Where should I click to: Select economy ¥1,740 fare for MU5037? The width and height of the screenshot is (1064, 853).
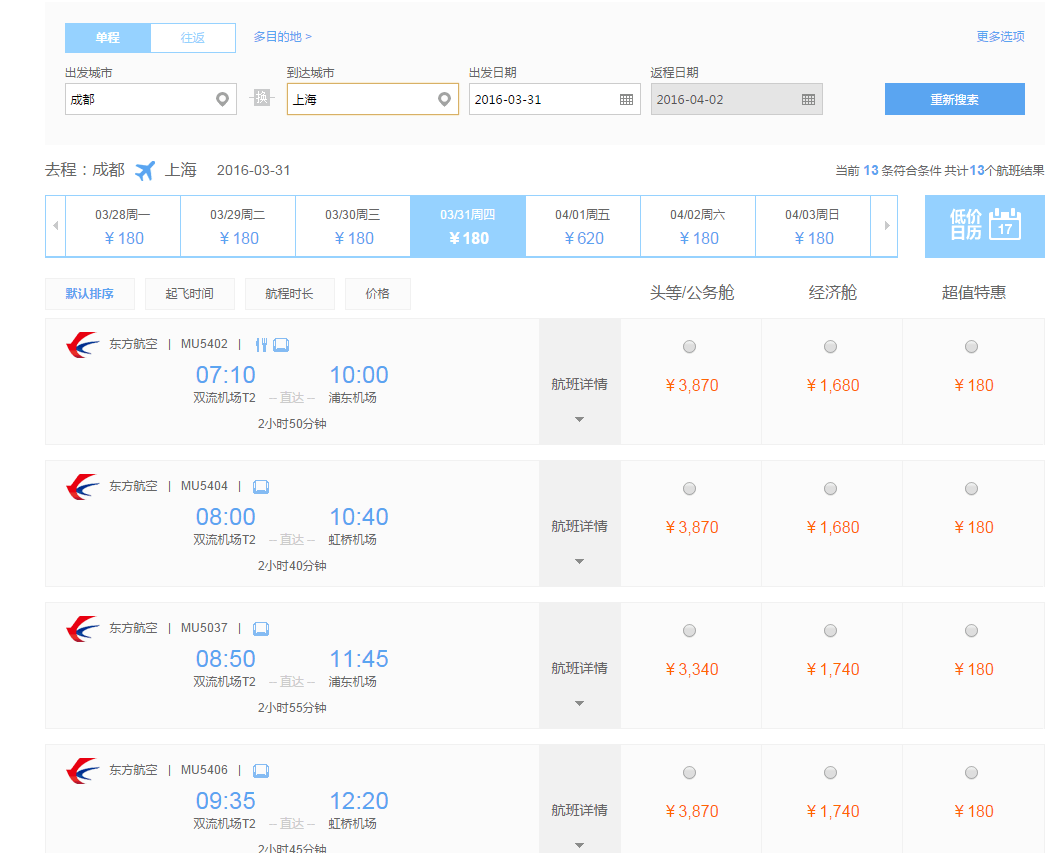(831, 630)
